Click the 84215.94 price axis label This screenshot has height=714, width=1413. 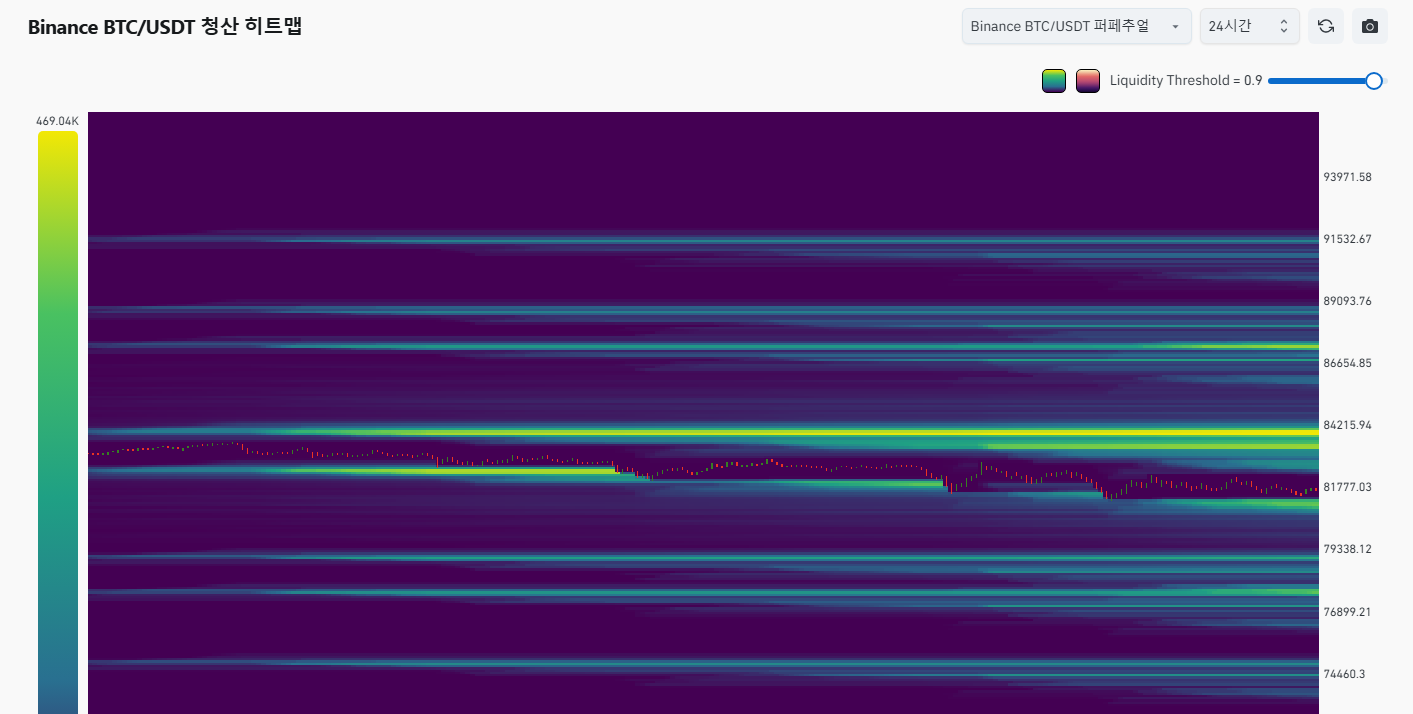coord(1348,425)
